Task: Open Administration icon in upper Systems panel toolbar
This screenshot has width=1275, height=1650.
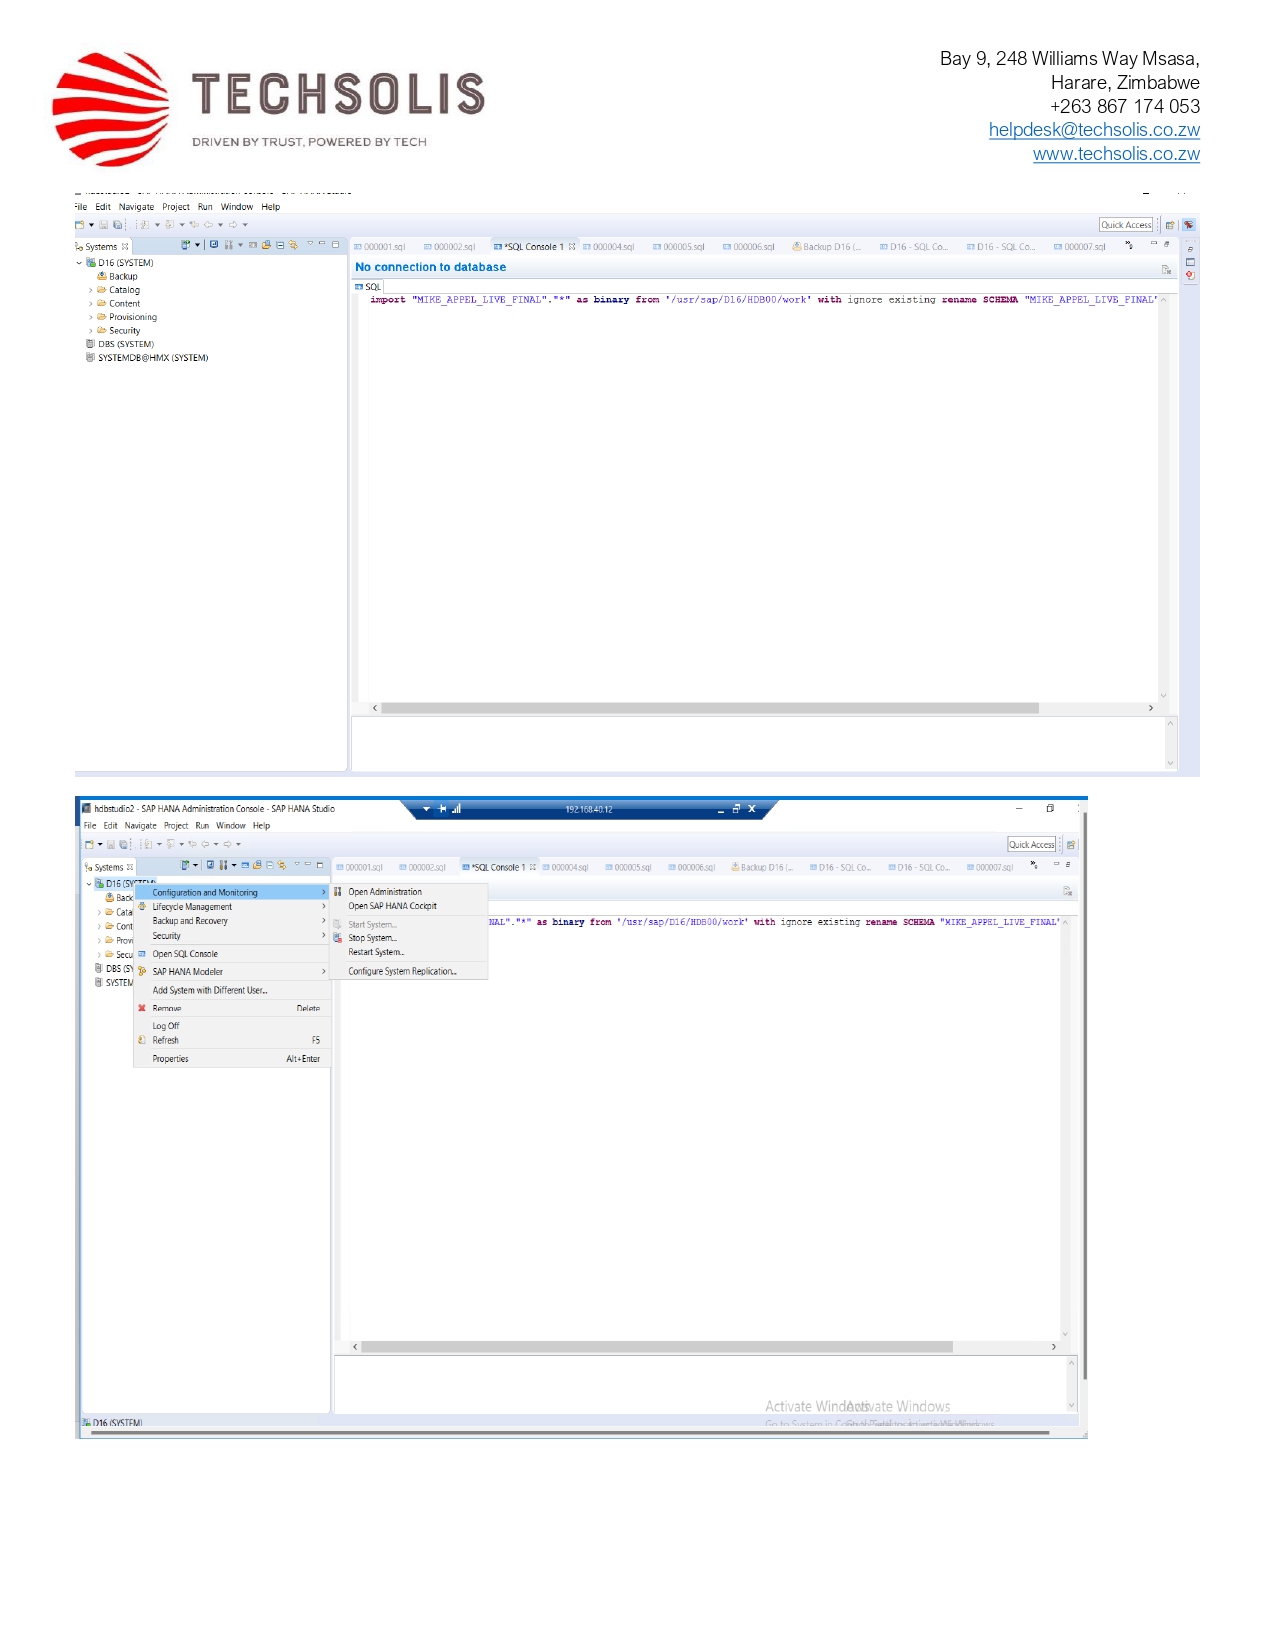Action: pyautogui.click(x=229, y=245)
